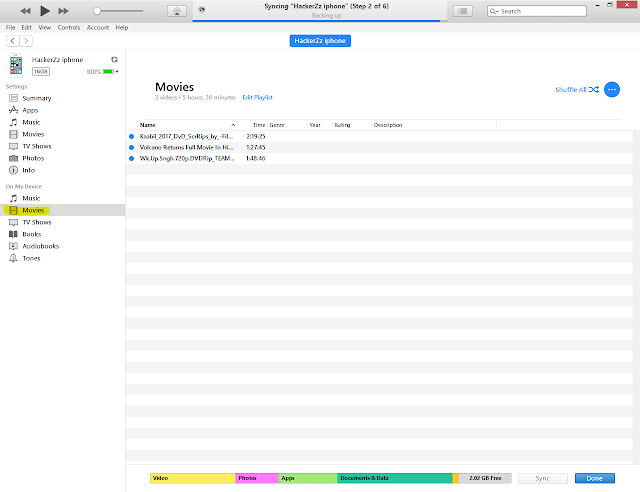Click the Search field
The width and height of the screenshot is (640, 492).
(x=537, y=11)
